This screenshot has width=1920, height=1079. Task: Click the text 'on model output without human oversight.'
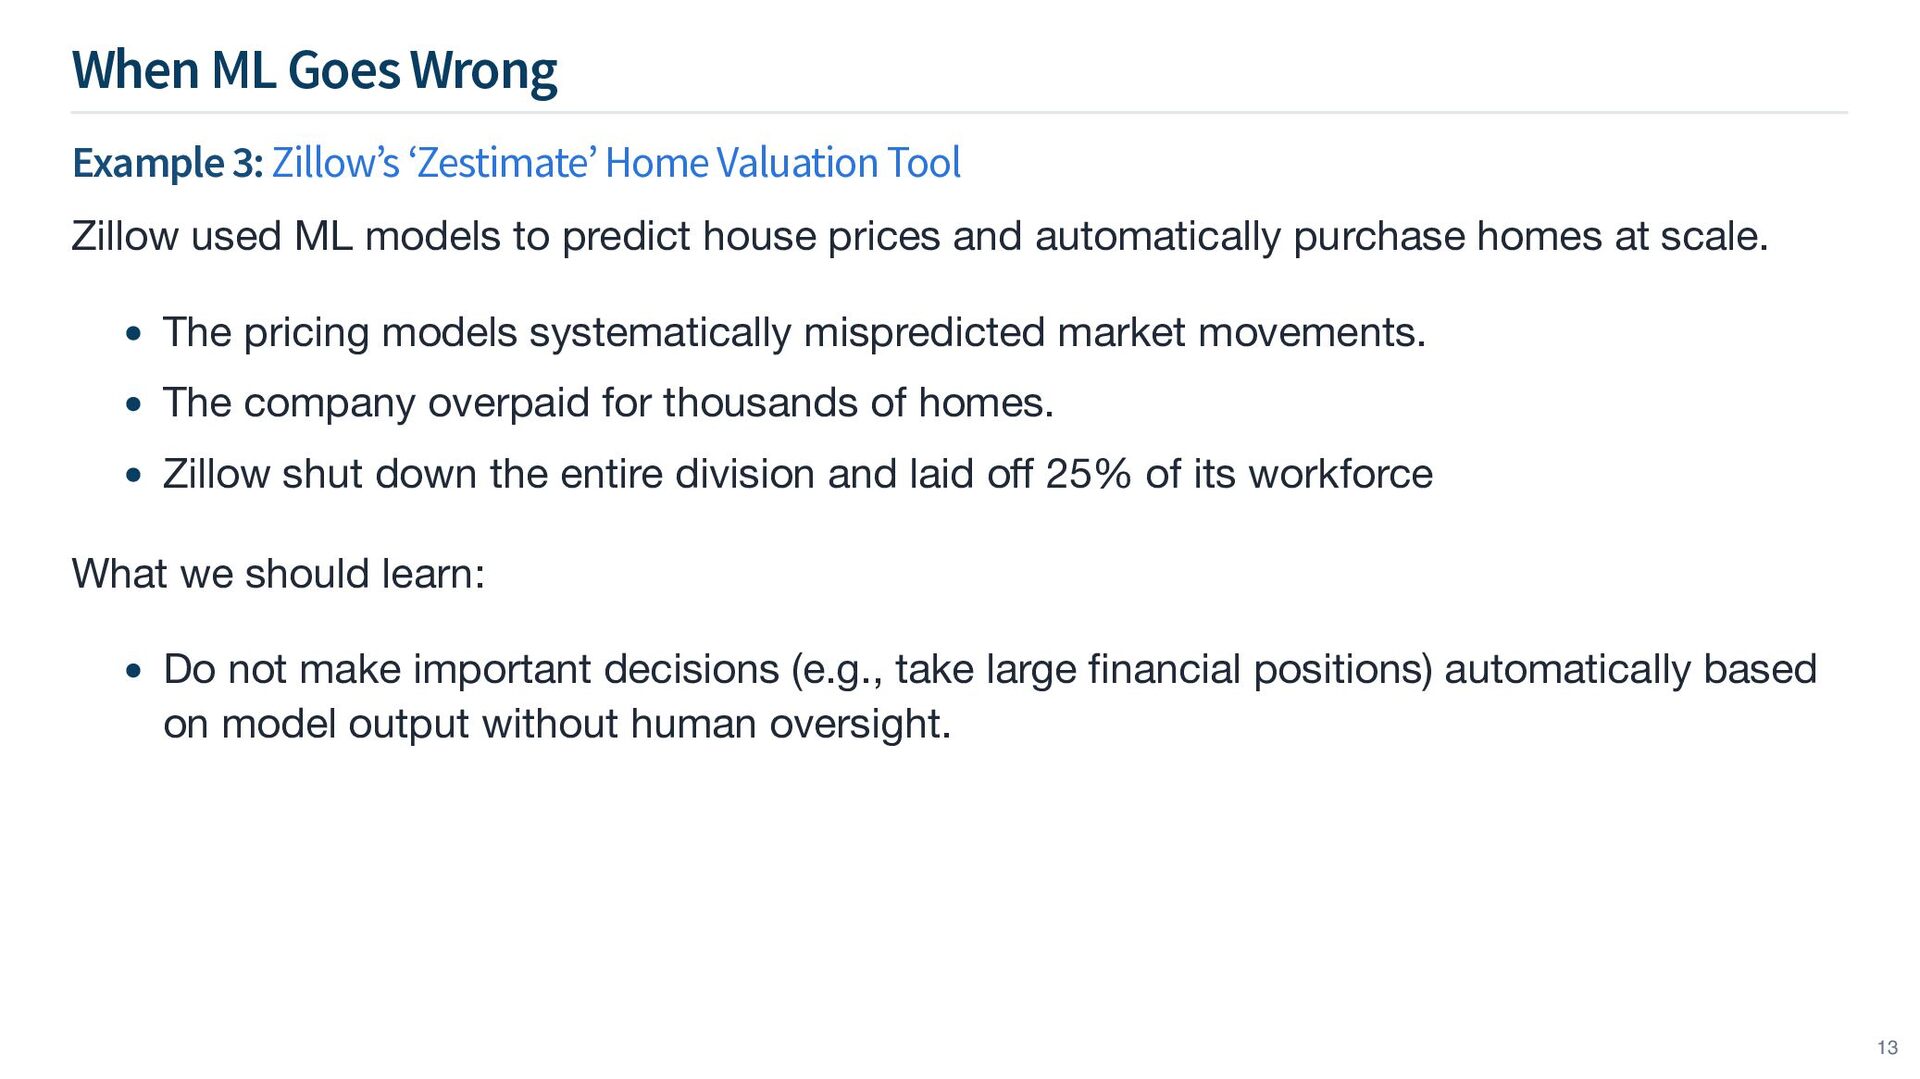(556, 724)
